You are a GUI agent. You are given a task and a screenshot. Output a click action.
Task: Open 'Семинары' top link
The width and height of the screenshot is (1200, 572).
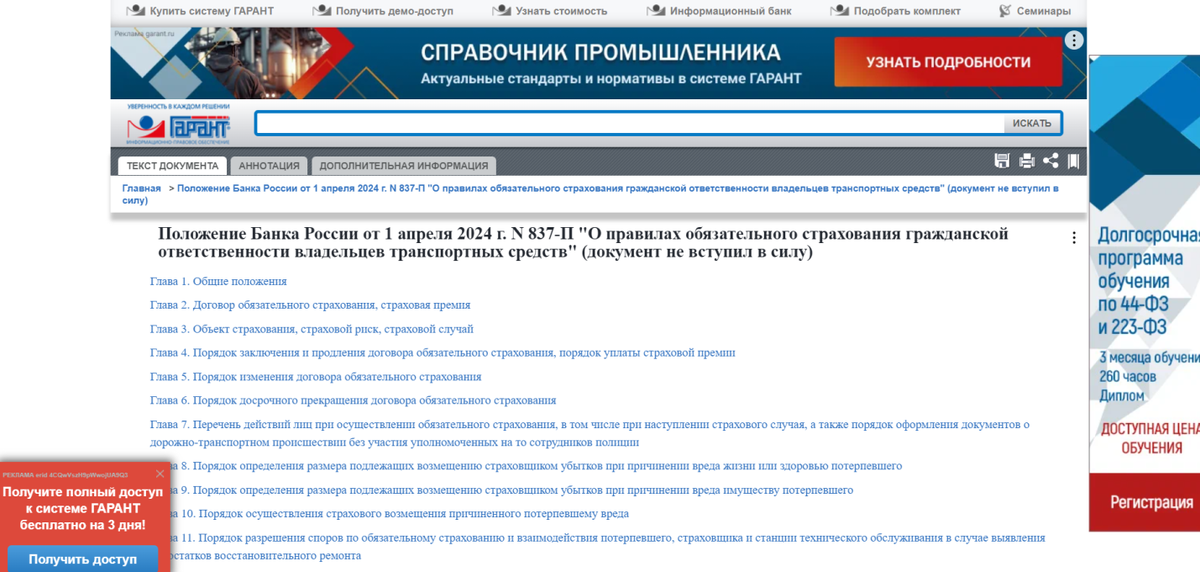click(x=1035, y=11)
